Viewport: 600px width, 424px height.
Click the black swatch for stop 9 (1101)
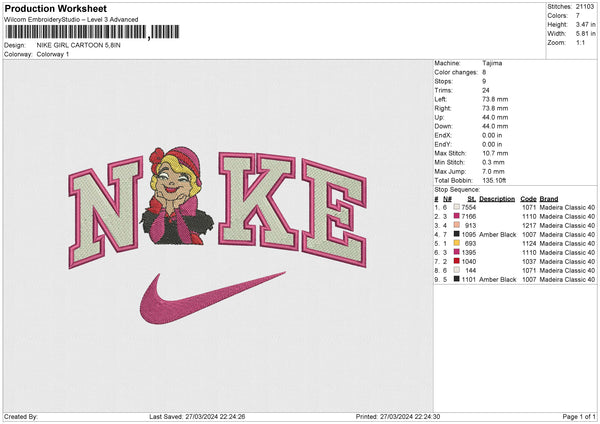coord(457,279)
